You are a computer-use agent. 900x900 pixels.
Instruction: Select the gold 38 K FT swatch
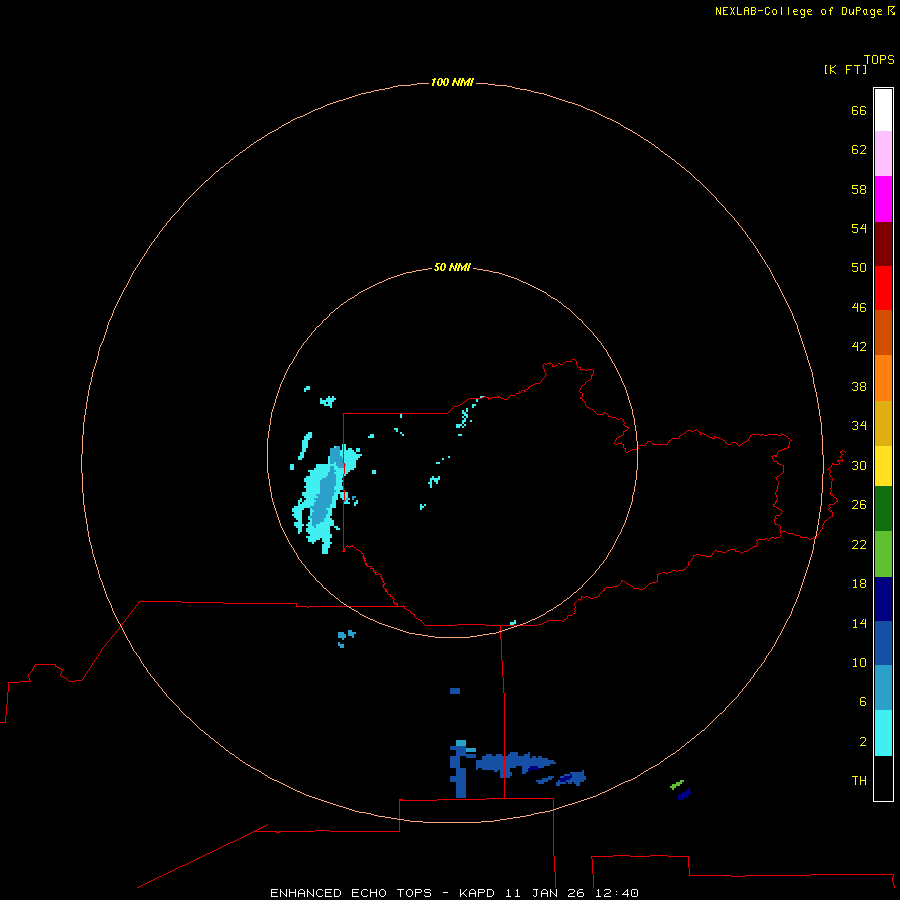(x=883, y=423)
